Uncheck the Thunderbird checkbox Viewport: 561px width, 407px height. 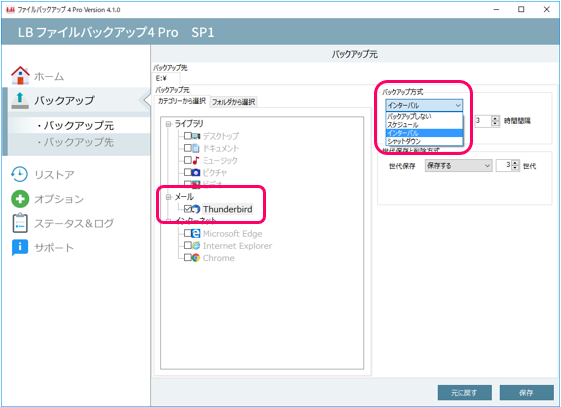point(187,209)
